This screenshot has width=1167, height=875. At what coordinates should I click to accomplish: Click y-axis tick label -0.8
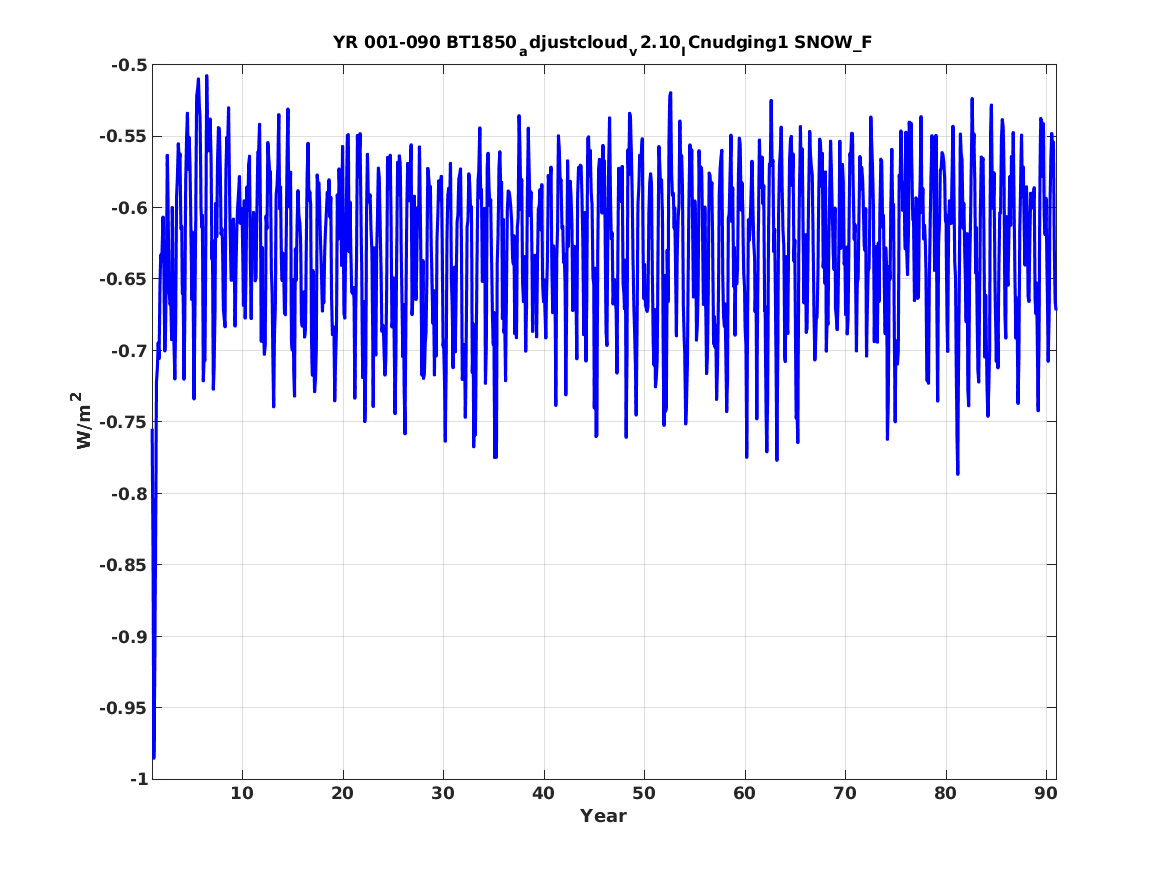pyautogui.click(x=130, y=494)
